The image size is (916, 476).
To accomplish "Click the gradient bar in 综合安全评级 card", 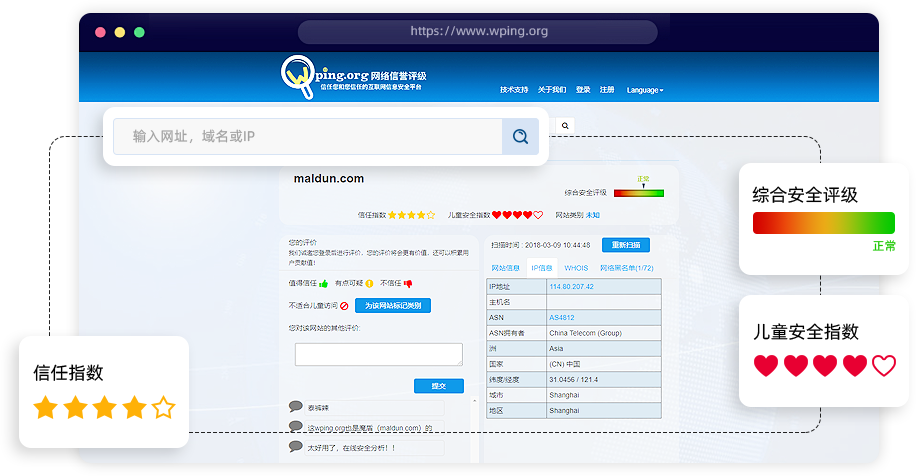I will [824, 223].
